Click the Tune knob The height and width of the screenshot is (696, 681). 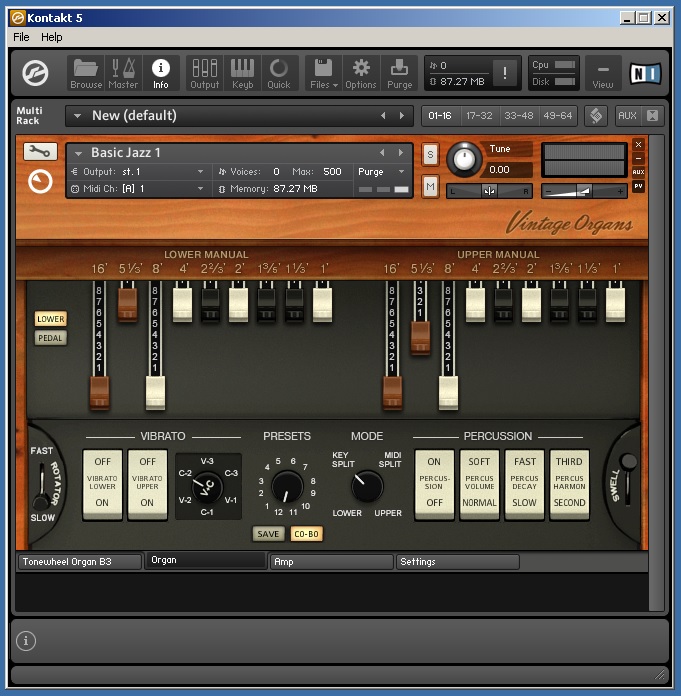(x=463, y=160)
